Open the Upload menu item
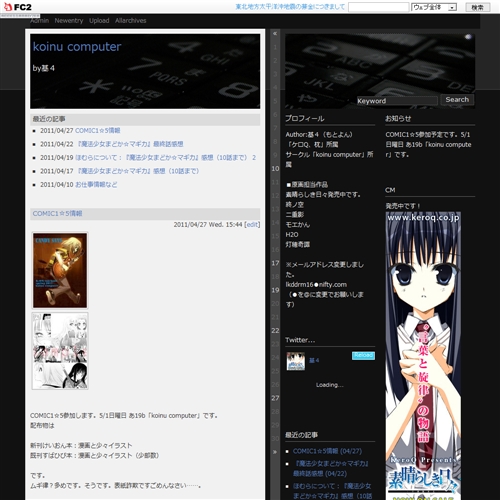 [99, 21]
